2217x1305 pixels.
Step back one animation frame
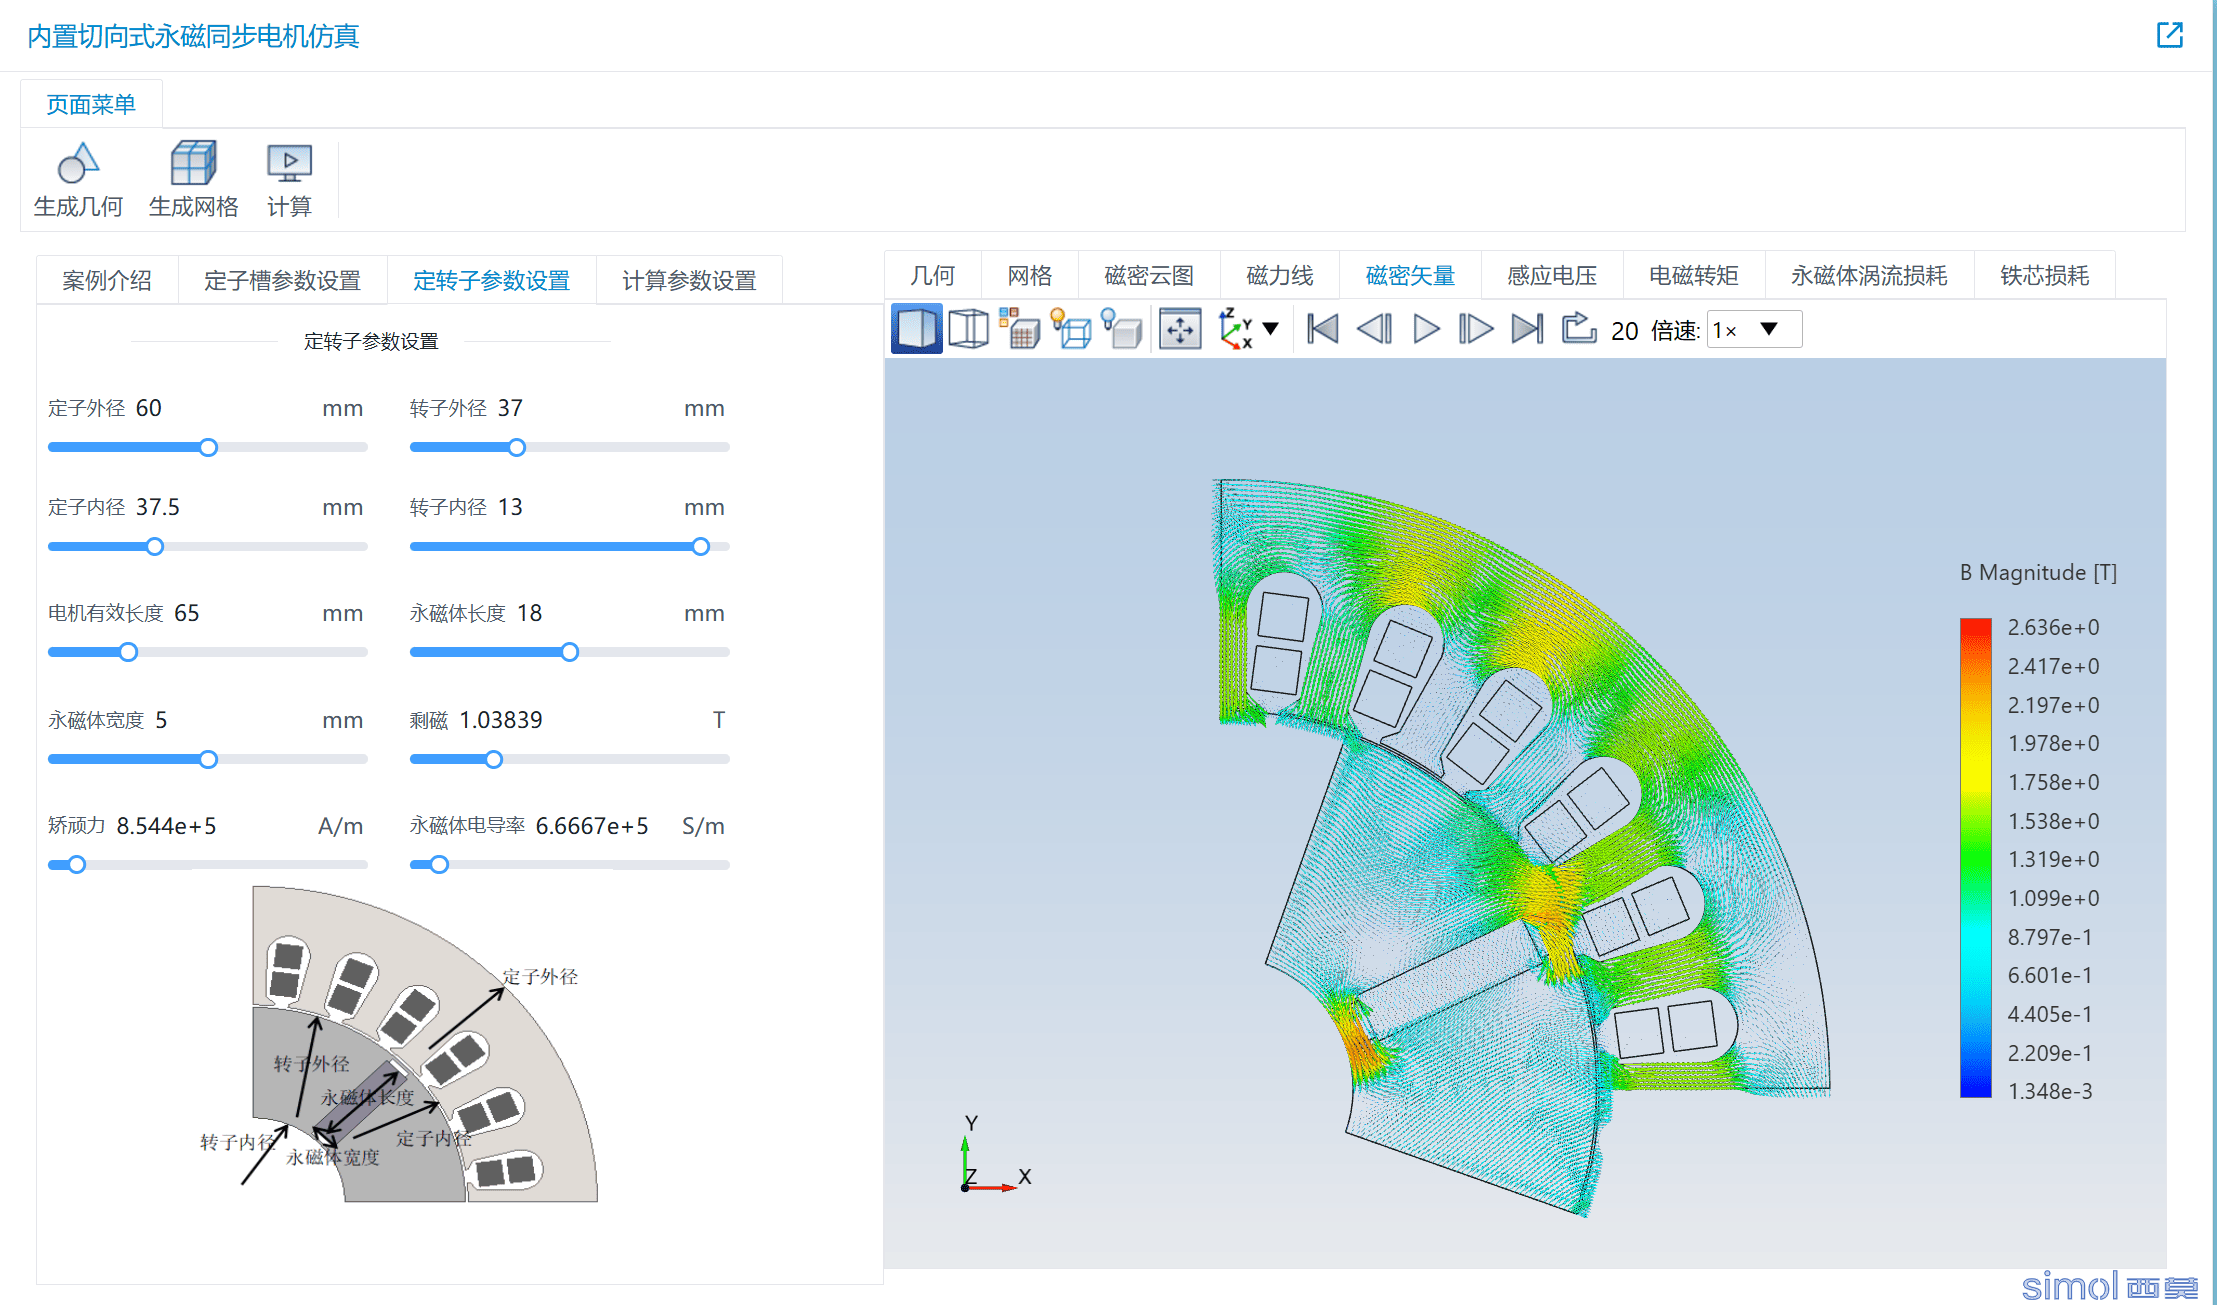1374,329
